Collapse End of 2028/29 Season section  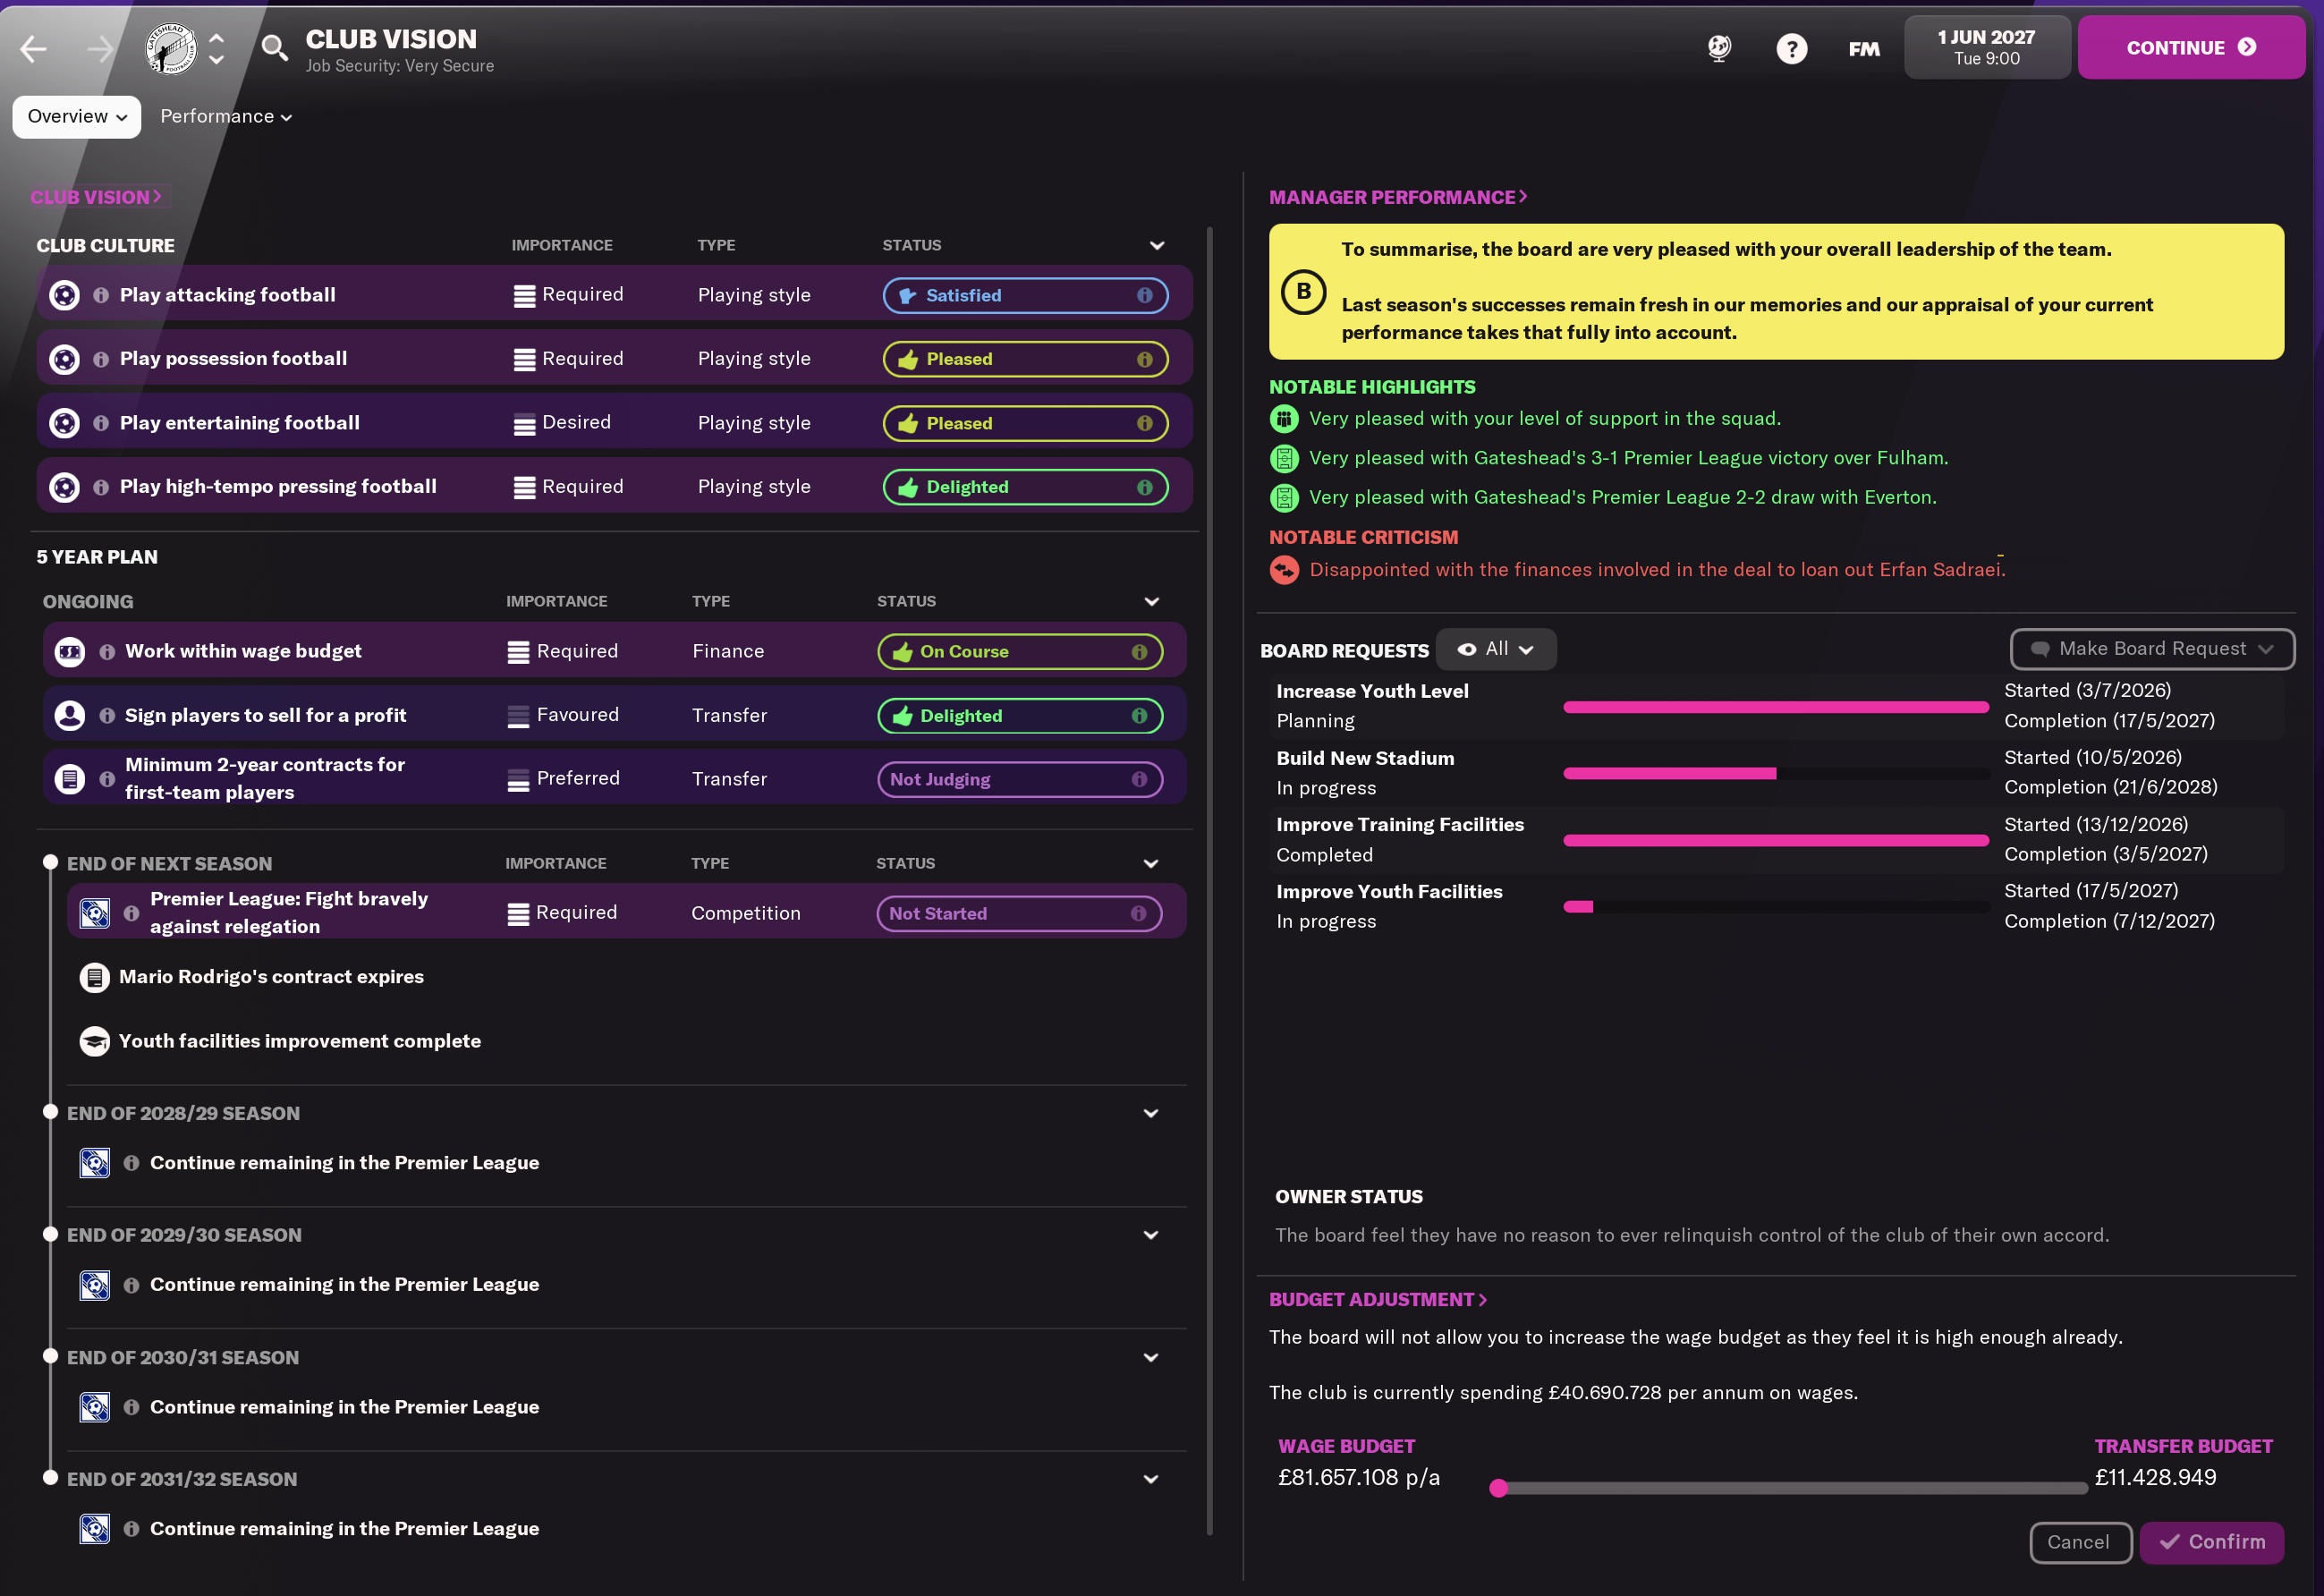coord(1151,1114)
